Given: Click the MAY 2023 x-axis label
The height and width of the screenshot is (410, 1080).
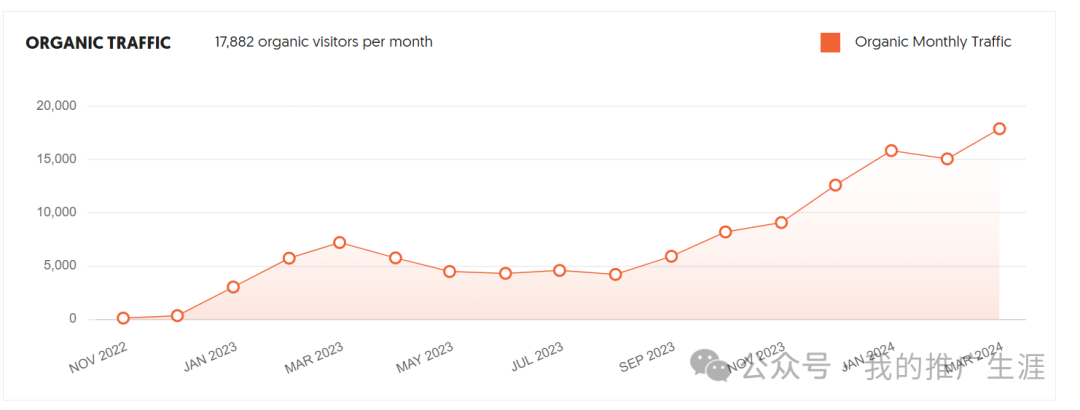Looking at the screenshot, I should 424,358.
